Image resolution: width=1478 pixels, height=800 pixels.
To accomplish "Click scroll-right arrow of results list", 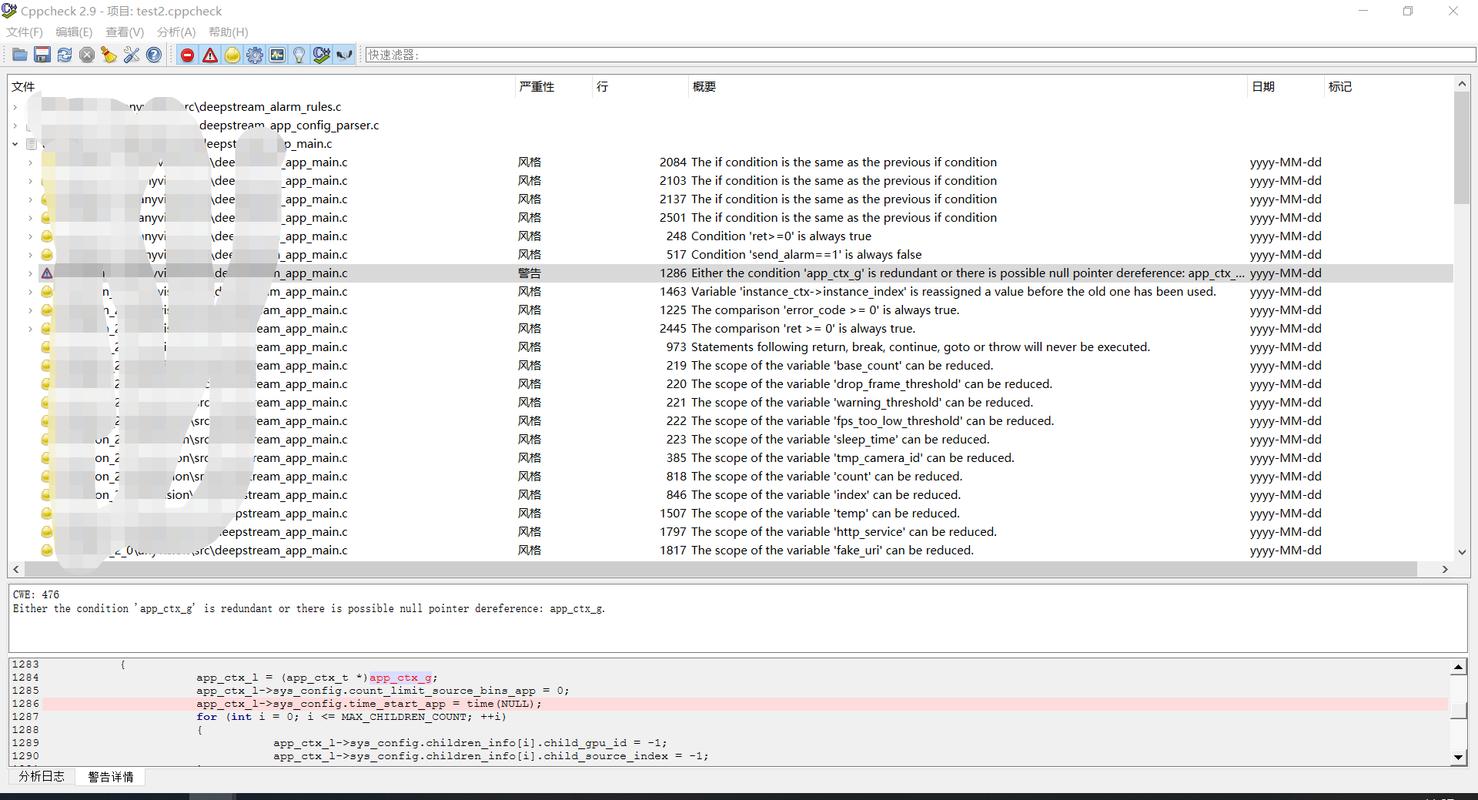I will [x=1445, y=569].
